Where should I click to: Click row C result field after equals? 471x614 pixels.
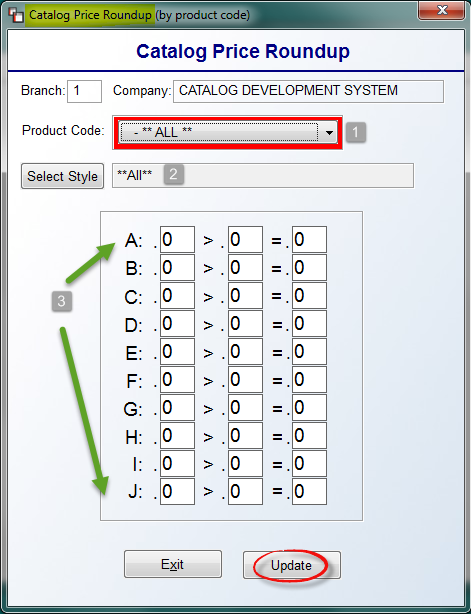(x=309, y=296)
